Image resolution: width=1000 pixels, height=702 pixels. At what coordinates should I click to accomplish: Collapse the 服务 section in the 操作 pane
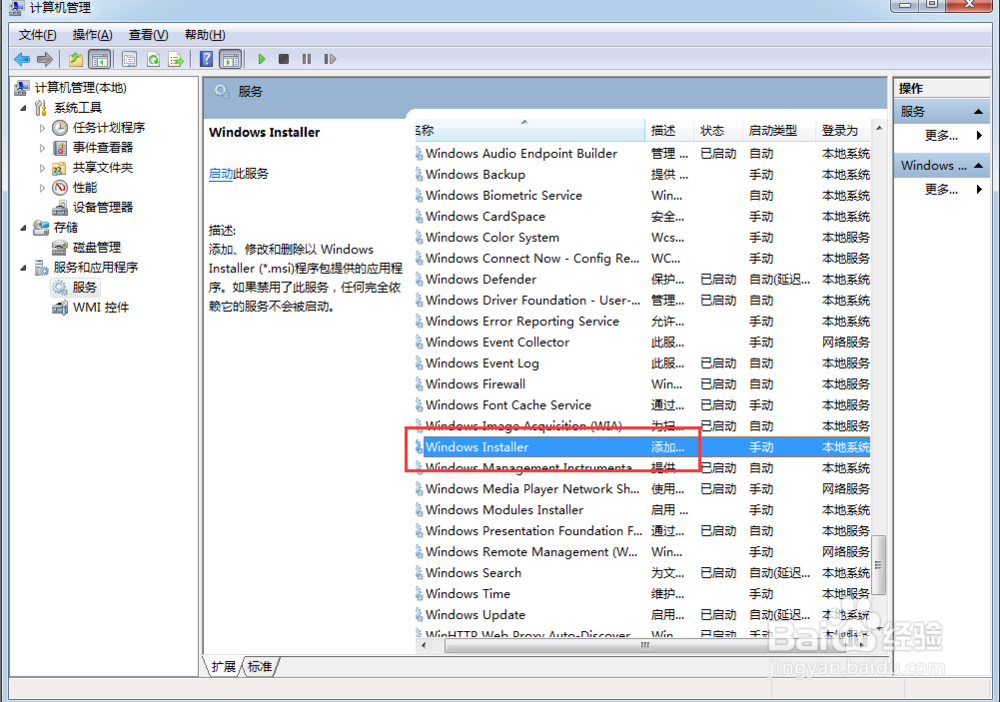[979, 111]
